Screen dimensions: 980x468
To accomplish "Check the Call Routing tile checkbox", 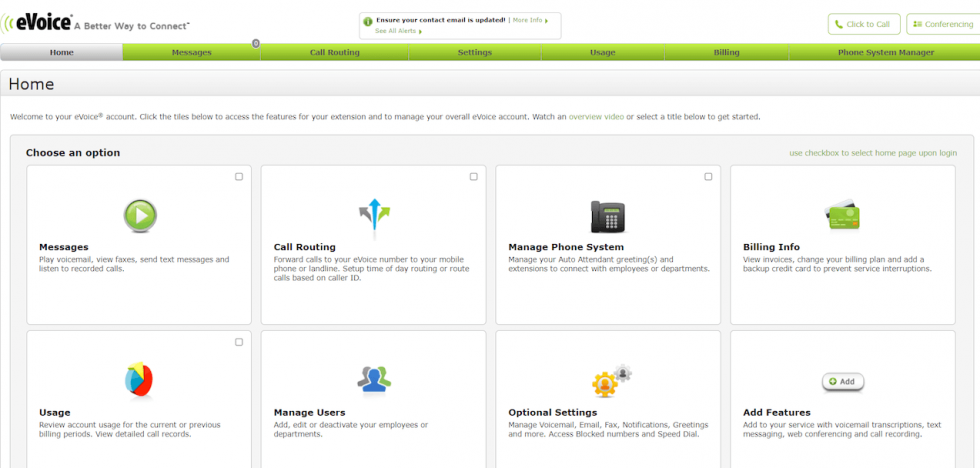I will tap(474, 177).
